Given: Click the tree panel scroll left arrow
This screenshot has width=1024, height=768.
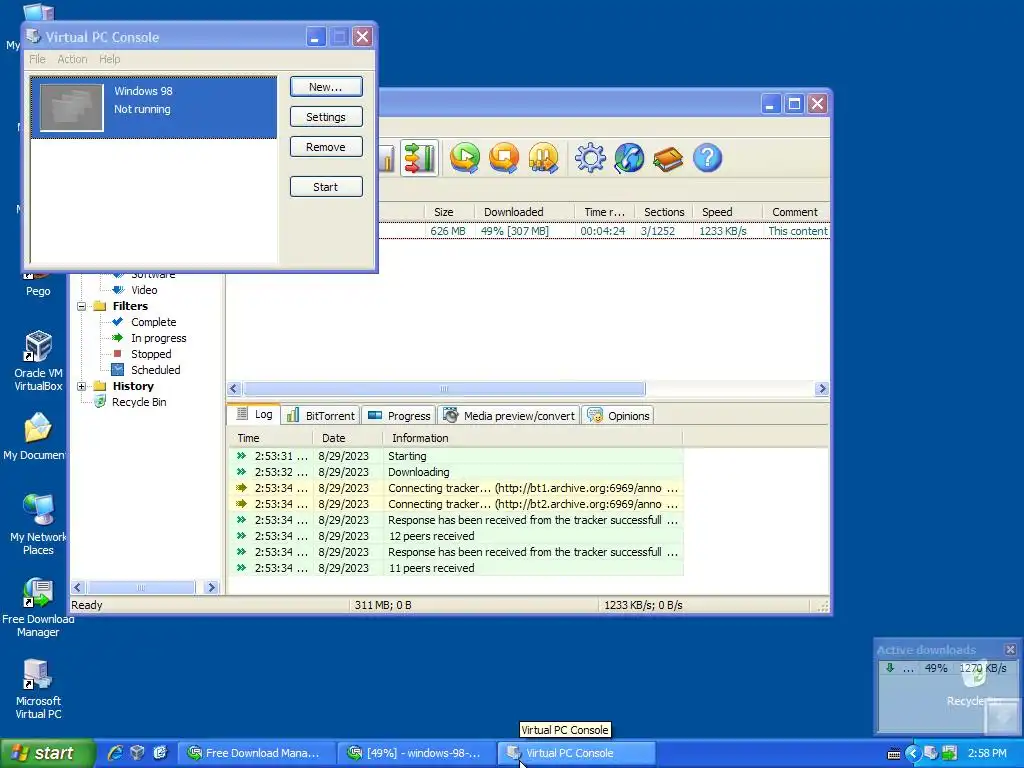Looking at the screenshot, I should 78,587.
